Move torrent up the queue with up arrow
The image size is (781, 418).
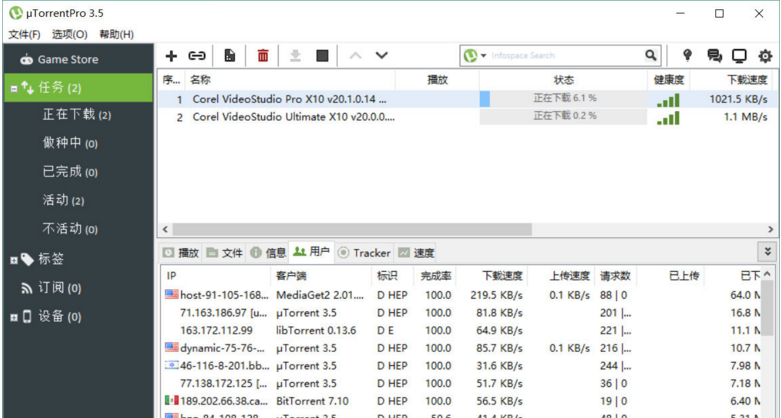355,55
